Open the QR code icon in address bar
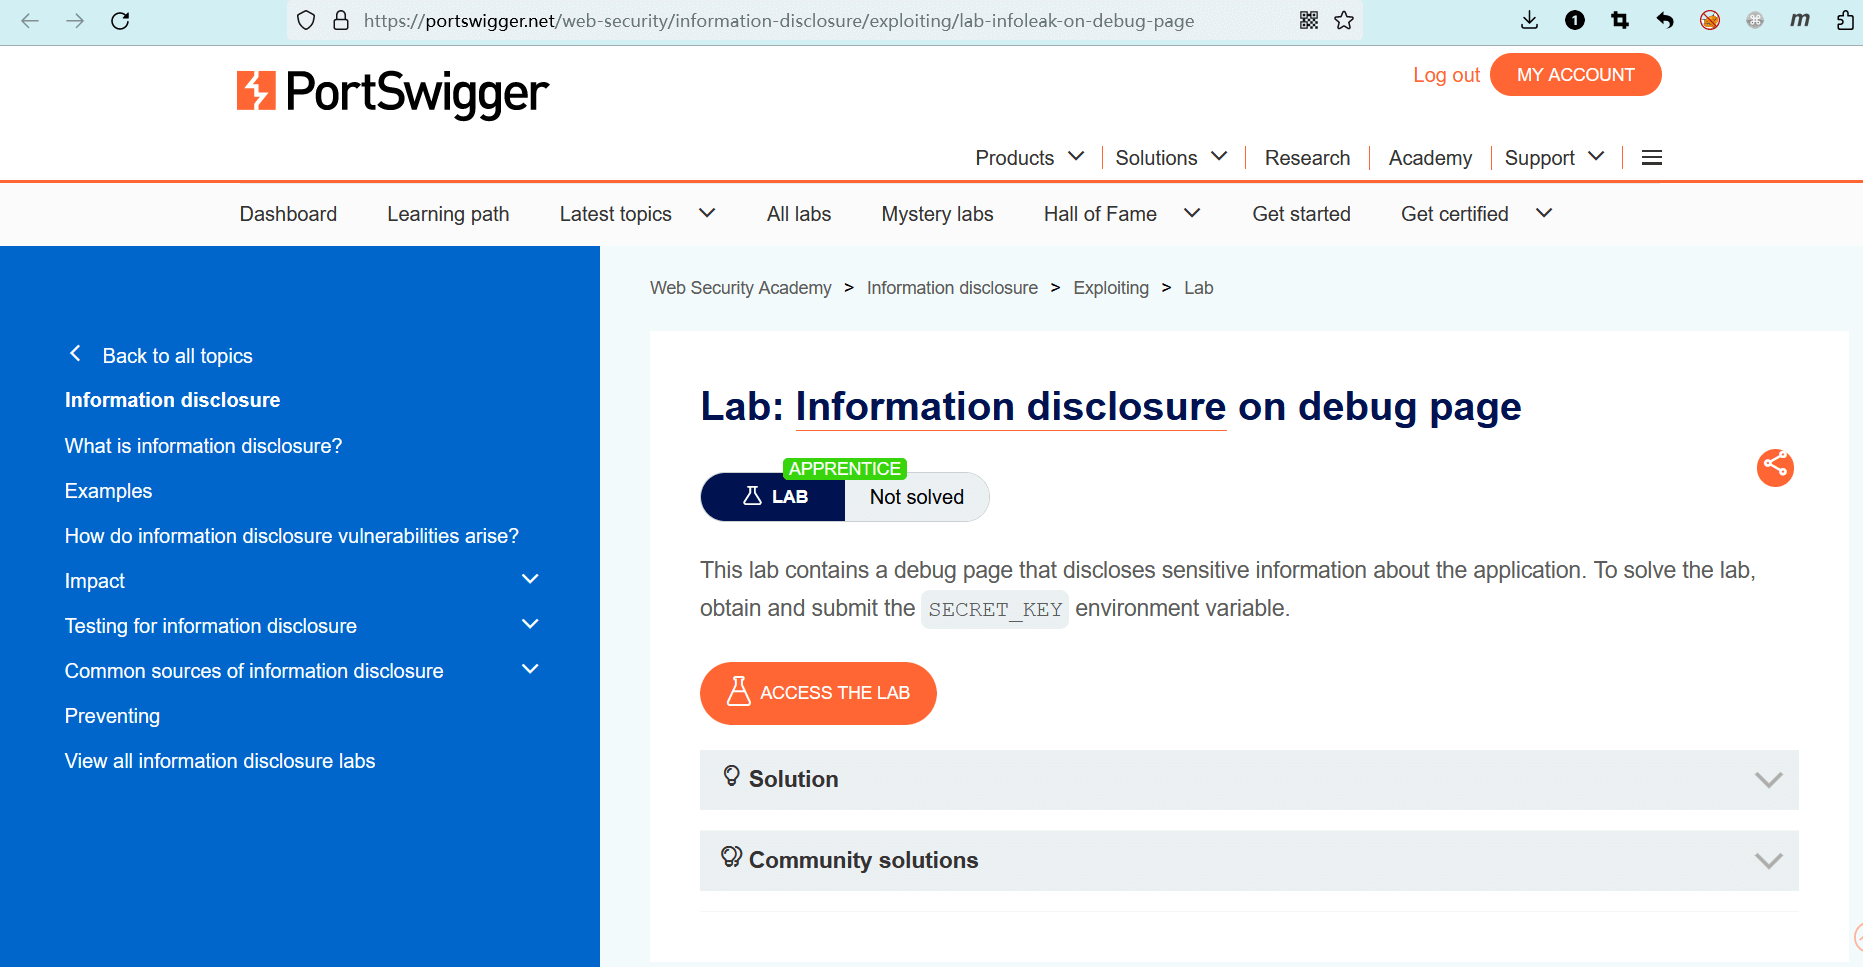 [x=1309, y=21]
